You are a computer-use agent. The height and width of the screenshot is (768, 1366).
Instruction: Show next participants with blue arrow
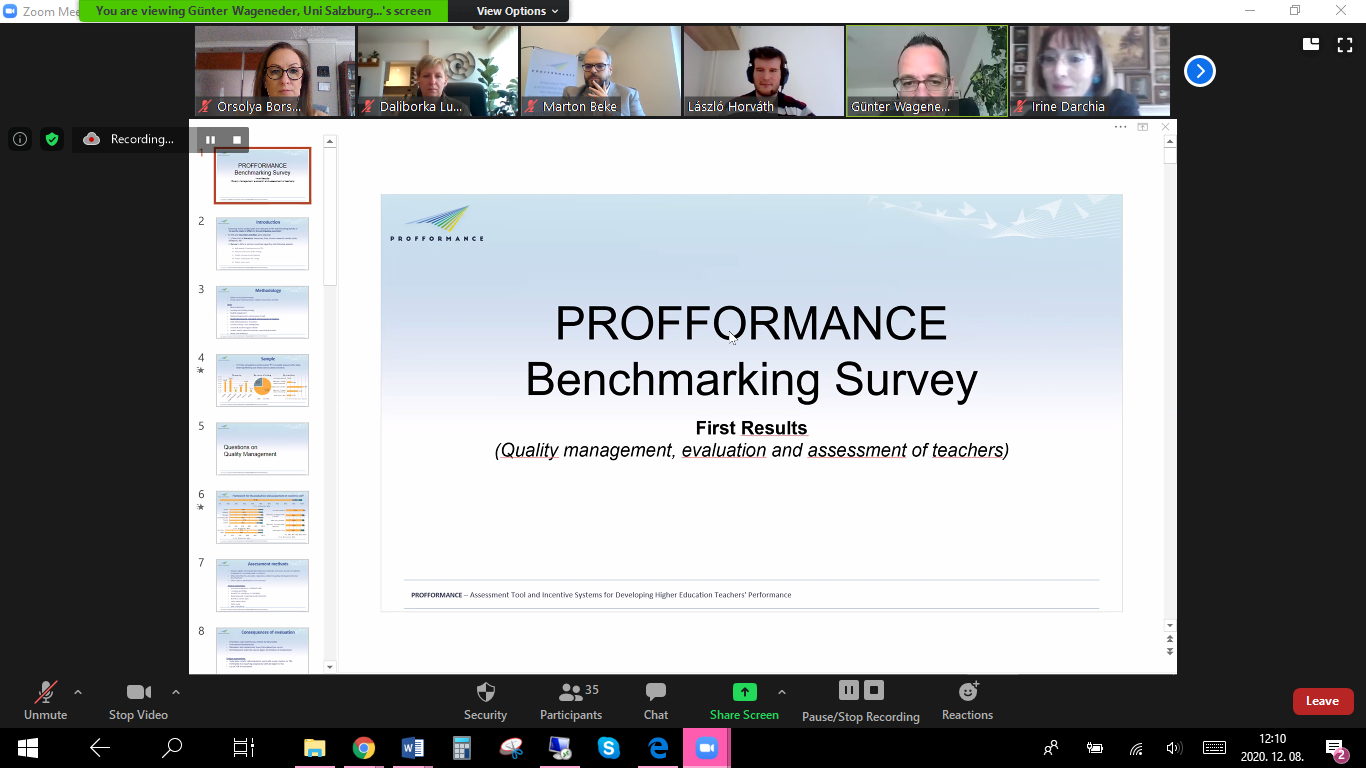tap(1200, 71)
